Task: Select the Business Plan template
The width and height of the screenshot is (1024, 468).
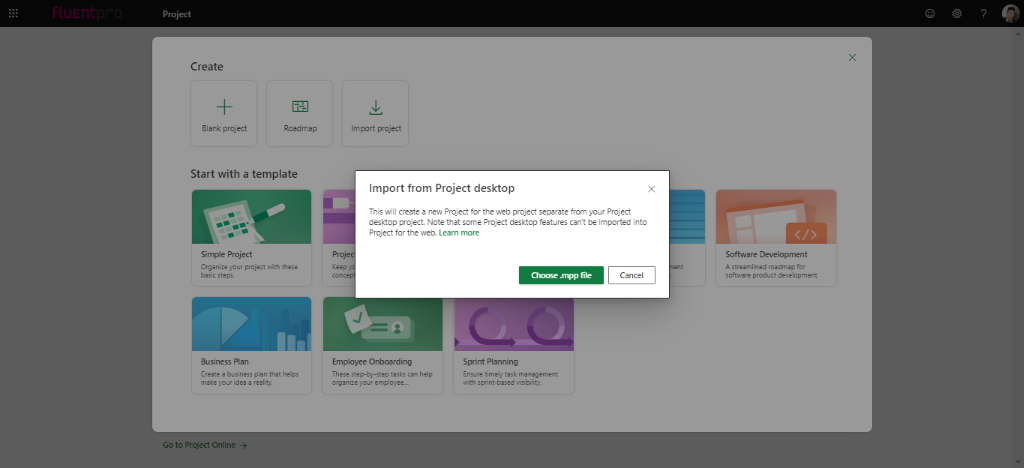Action: coord(251,345)
